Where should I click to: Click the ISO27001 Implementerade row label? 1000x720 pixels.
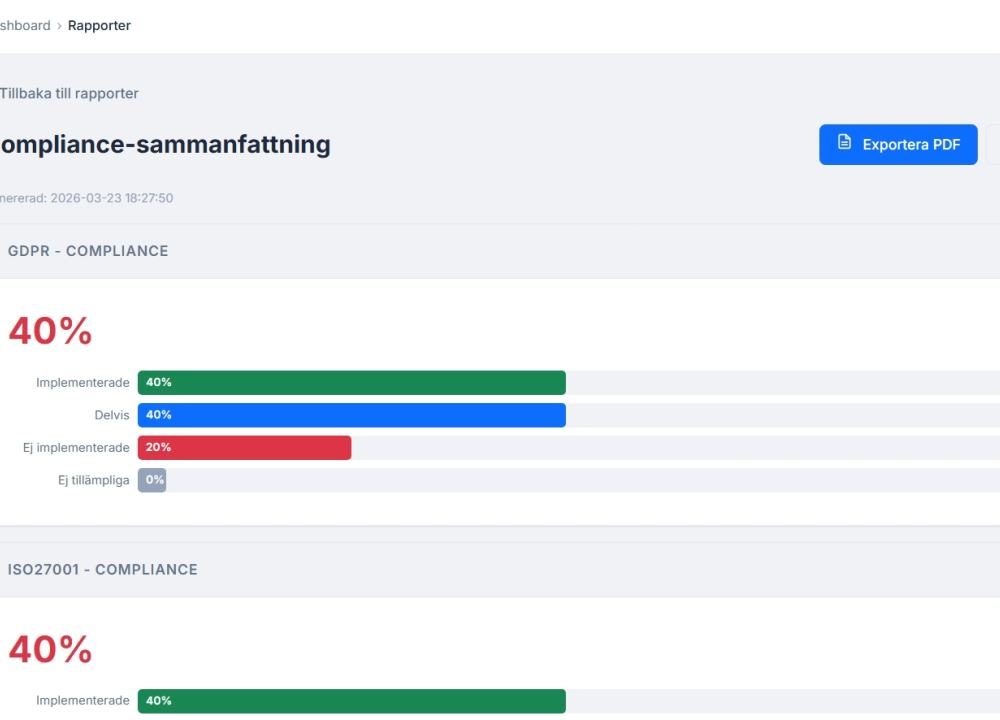(x=82, y=700)
